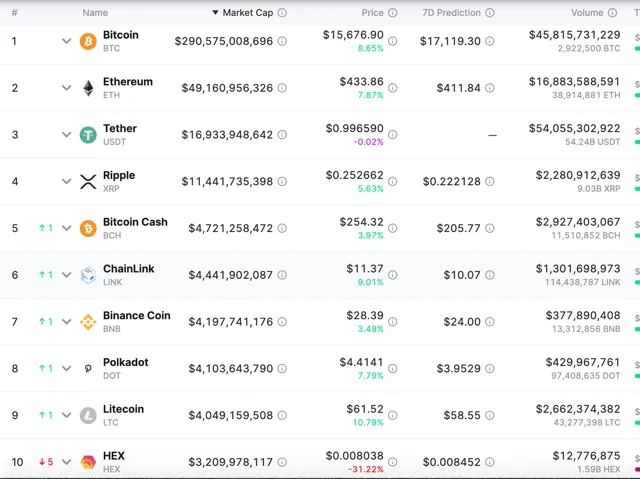Click Polkadot market cap $4,103,643,790
The image size is (640, 479).
(x=231, y=369)
